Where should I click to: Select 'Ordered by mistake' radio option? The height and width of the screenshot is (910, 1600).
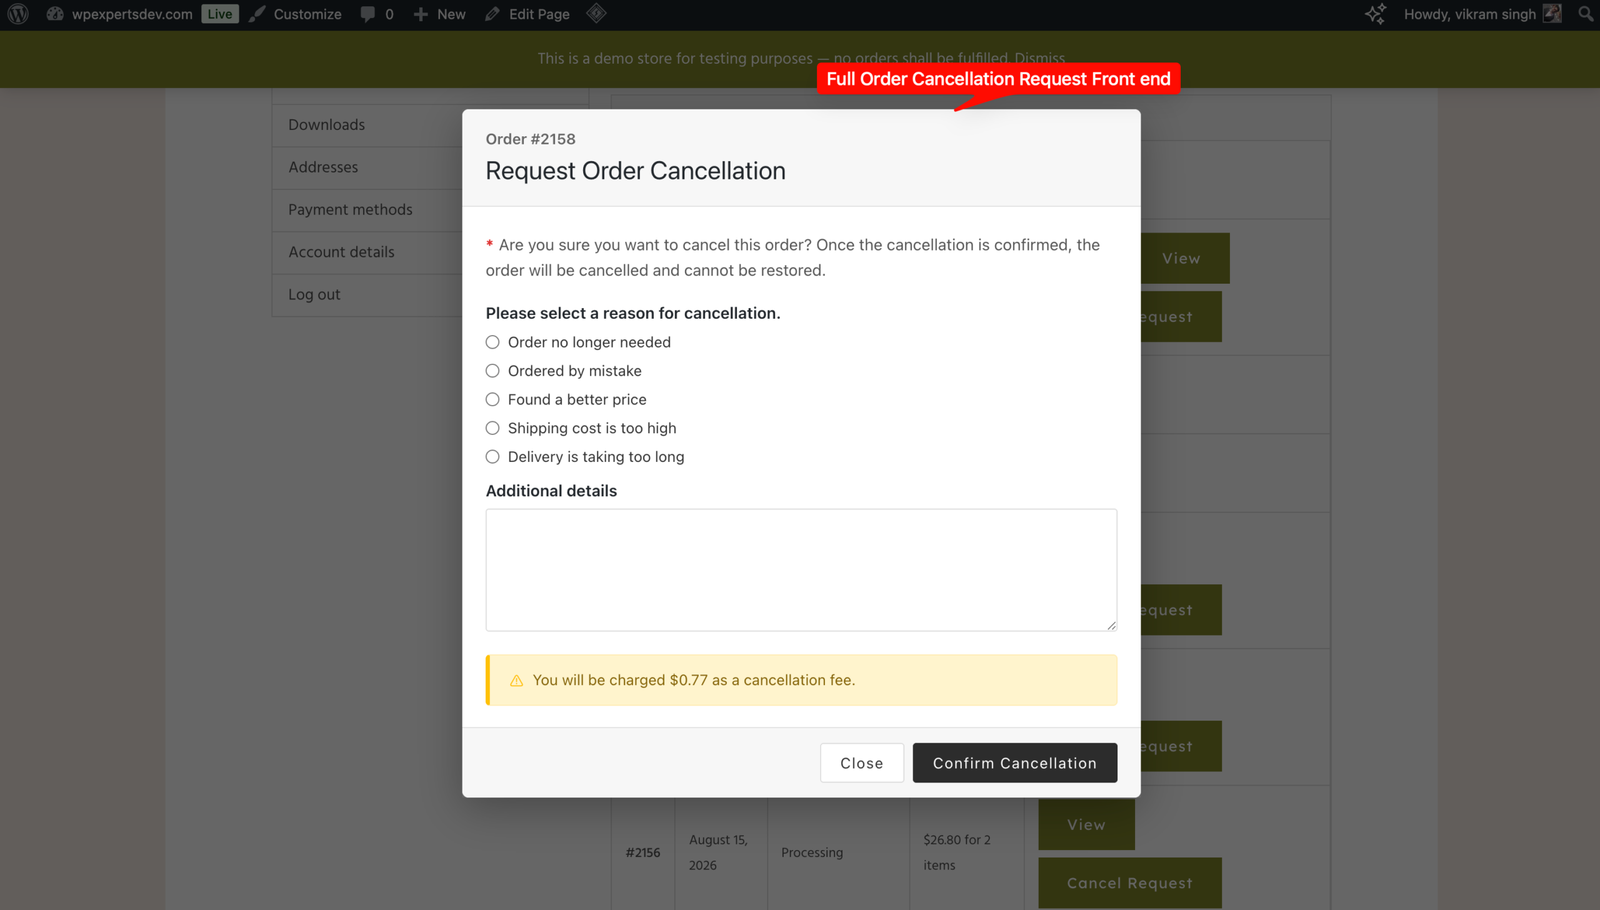[492, 371]
